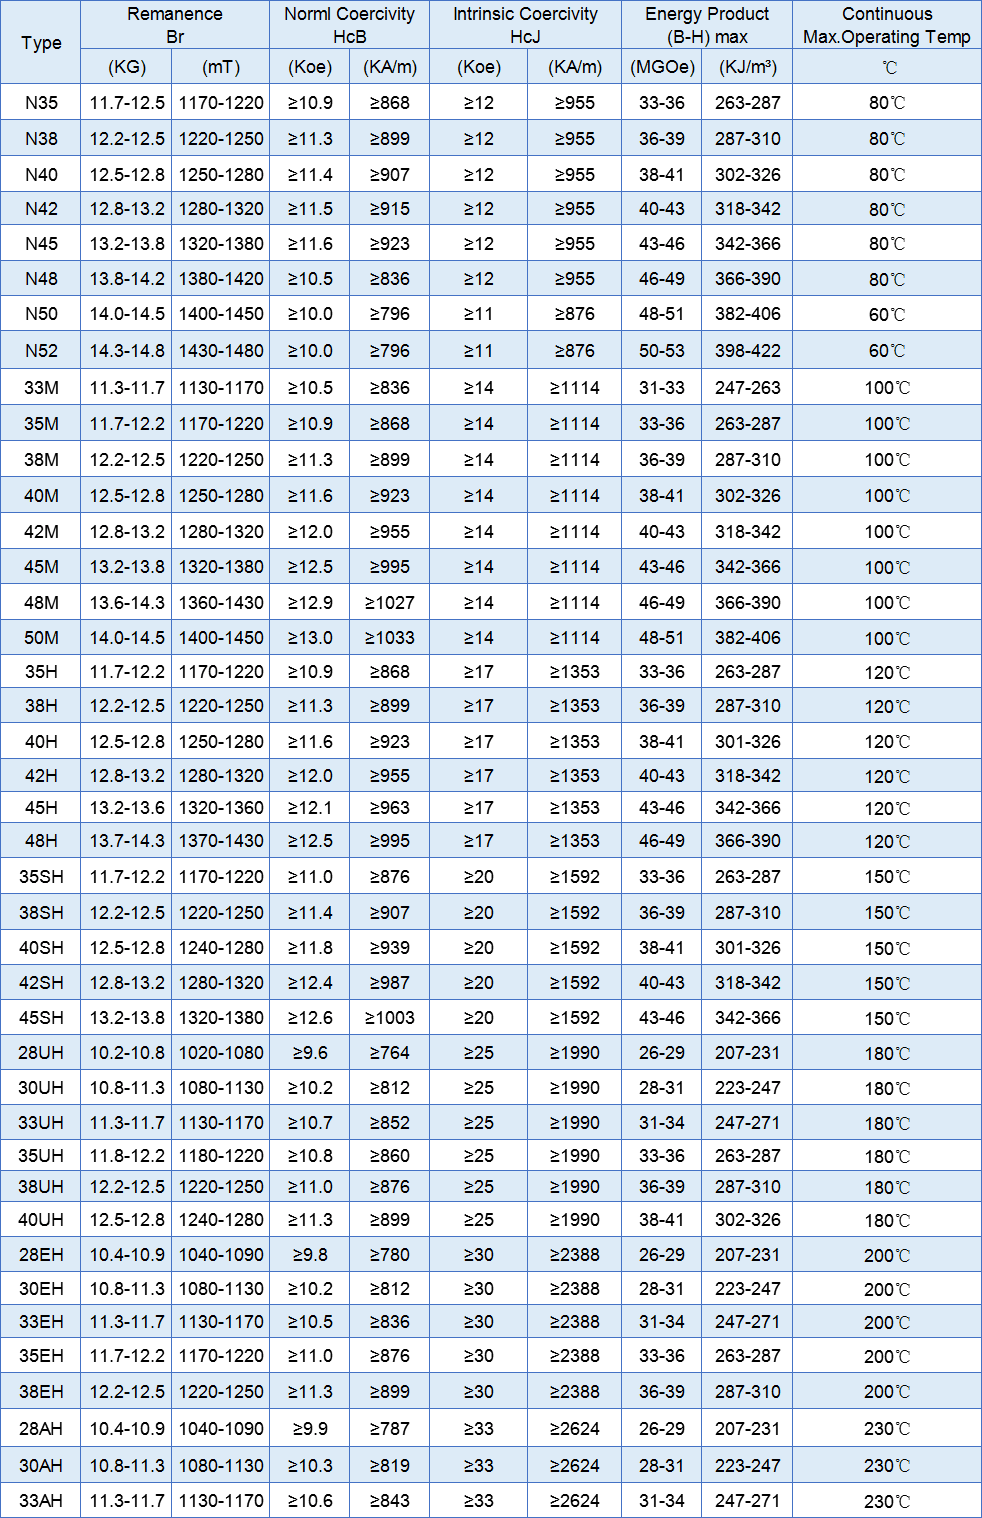
Task: Click "≥843" HcB value in 33AH row
Action: pos(389,1500)
